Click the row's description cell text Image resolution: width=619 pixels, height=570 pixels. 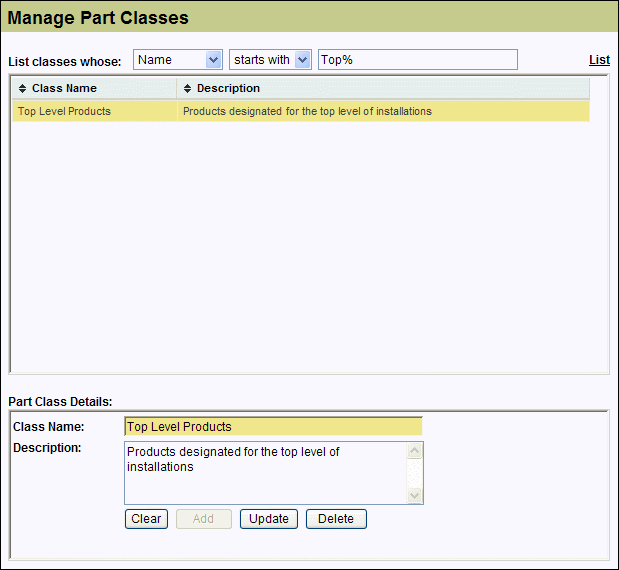[x=307, y=111]
